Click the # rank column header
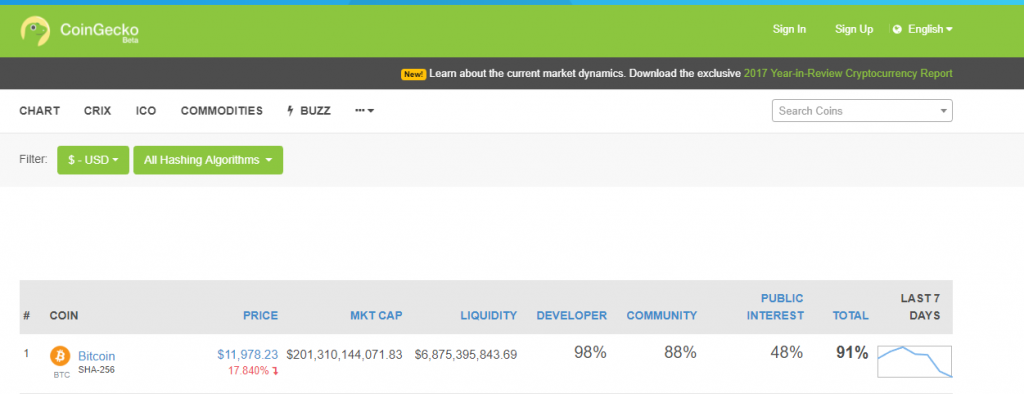The width and height of the screenshot is (1024, 394). pos(27,316)
